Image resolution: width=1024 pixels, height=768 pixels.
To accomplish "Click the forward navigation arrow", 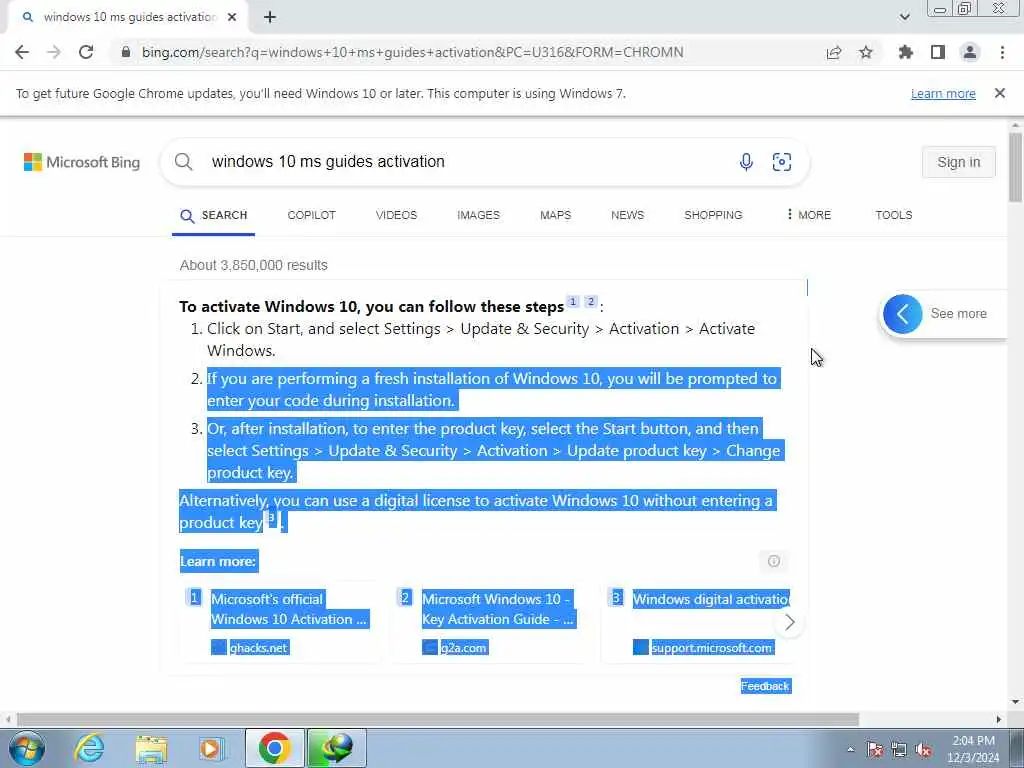I will (54, 52).
